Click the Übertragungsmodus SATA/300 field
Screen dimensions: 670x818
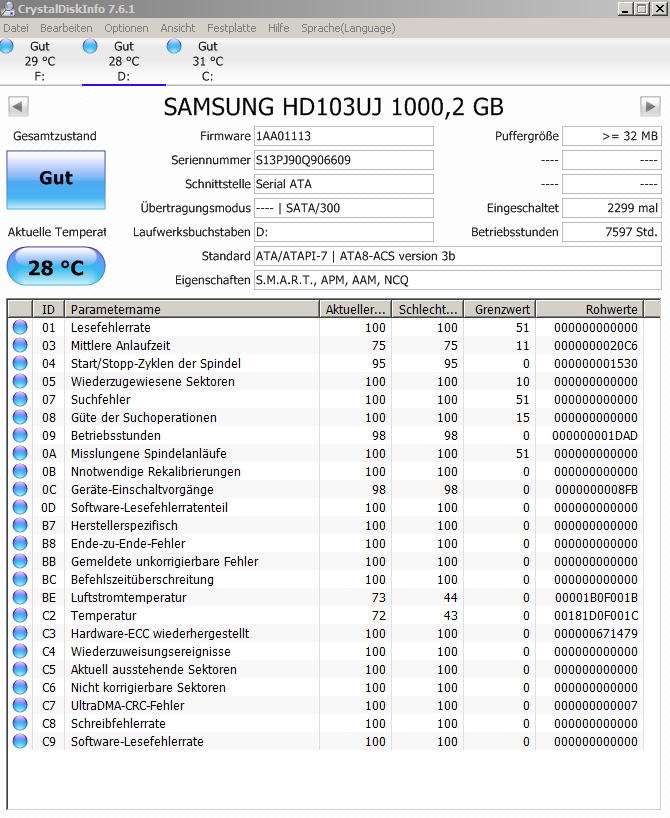coord(343,208)
